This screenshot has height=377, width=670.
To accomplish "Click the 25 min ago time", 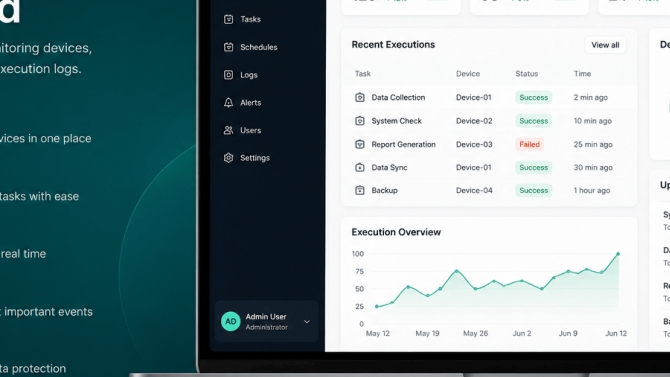I will pos(593,144).
